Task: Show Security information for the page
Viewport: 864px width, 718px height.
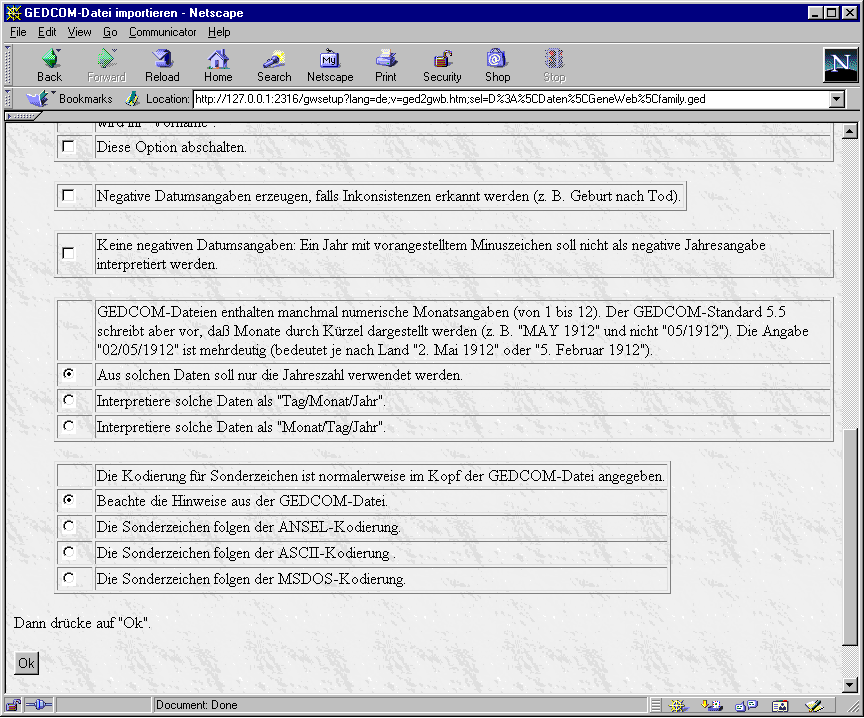Action: [442, 66]
